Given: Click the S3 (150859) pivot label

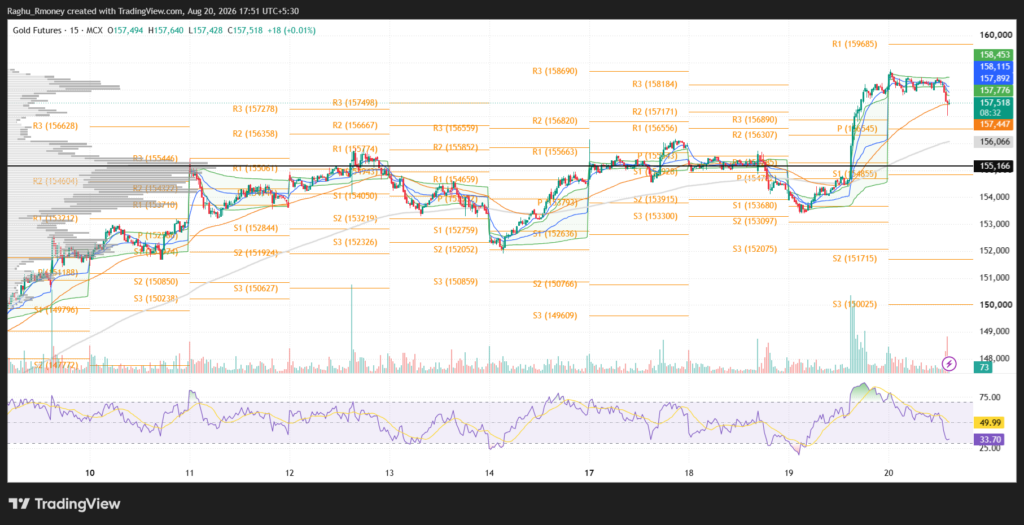Looking at the screenshot, I should [x=455, y=281].
